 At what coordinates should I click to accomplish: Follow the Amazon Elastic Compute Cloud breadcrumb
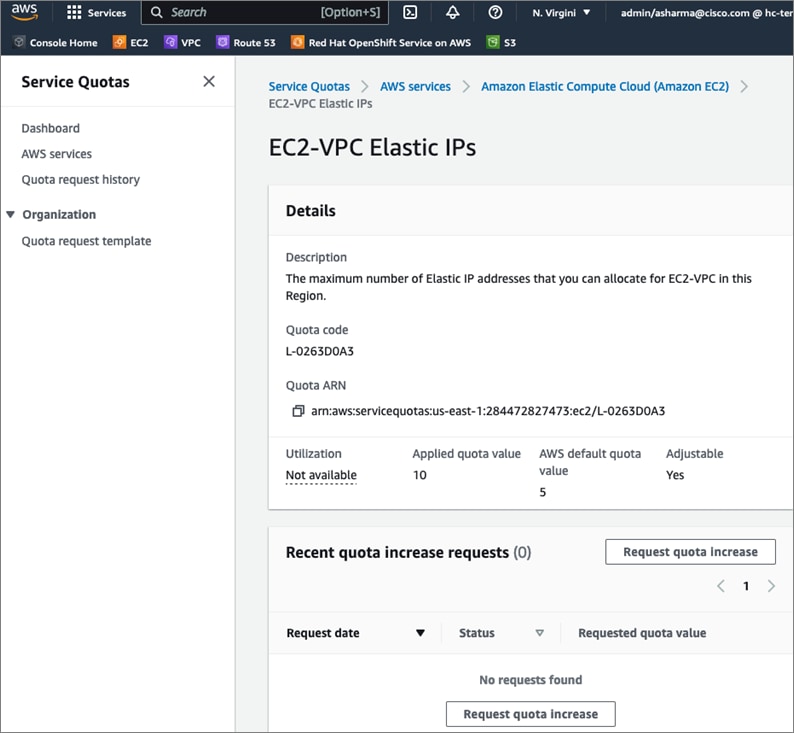(x=605, y=87)
